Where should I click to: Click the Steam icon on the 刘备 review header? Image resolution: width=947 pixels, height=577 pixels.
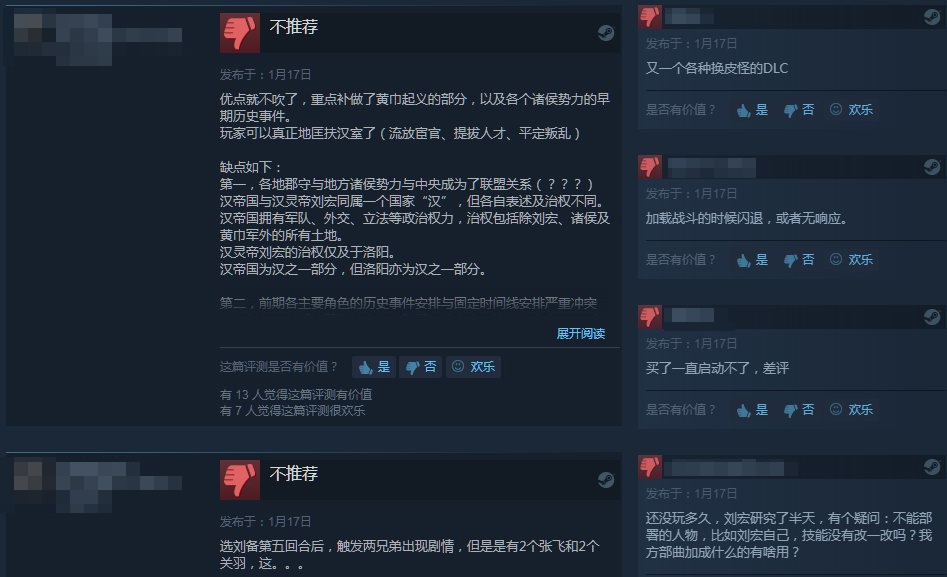coord(606,480)
